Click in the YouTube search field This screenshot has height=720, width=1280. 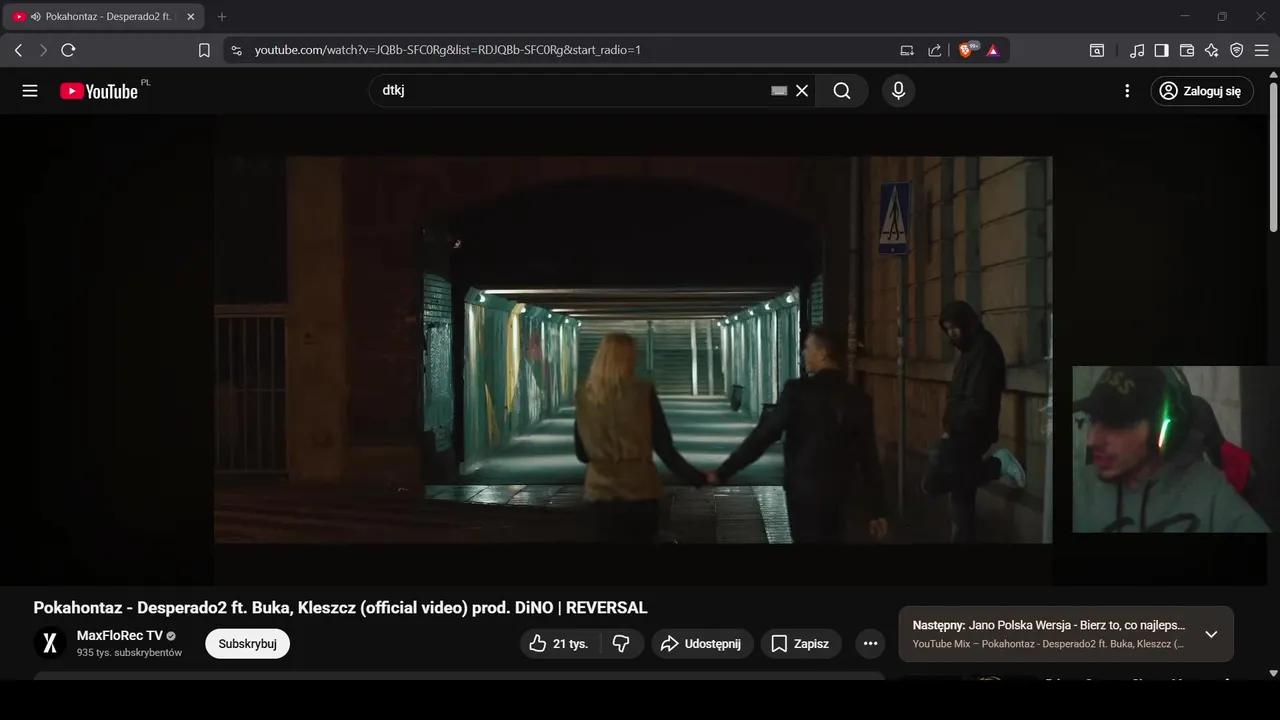pos(575,91)
